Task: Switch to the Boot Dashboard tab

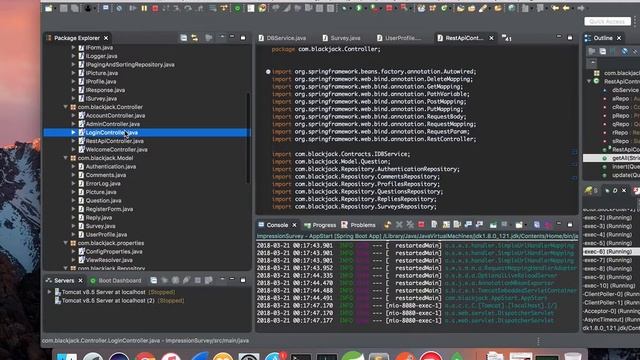Action: coord(116,280)
